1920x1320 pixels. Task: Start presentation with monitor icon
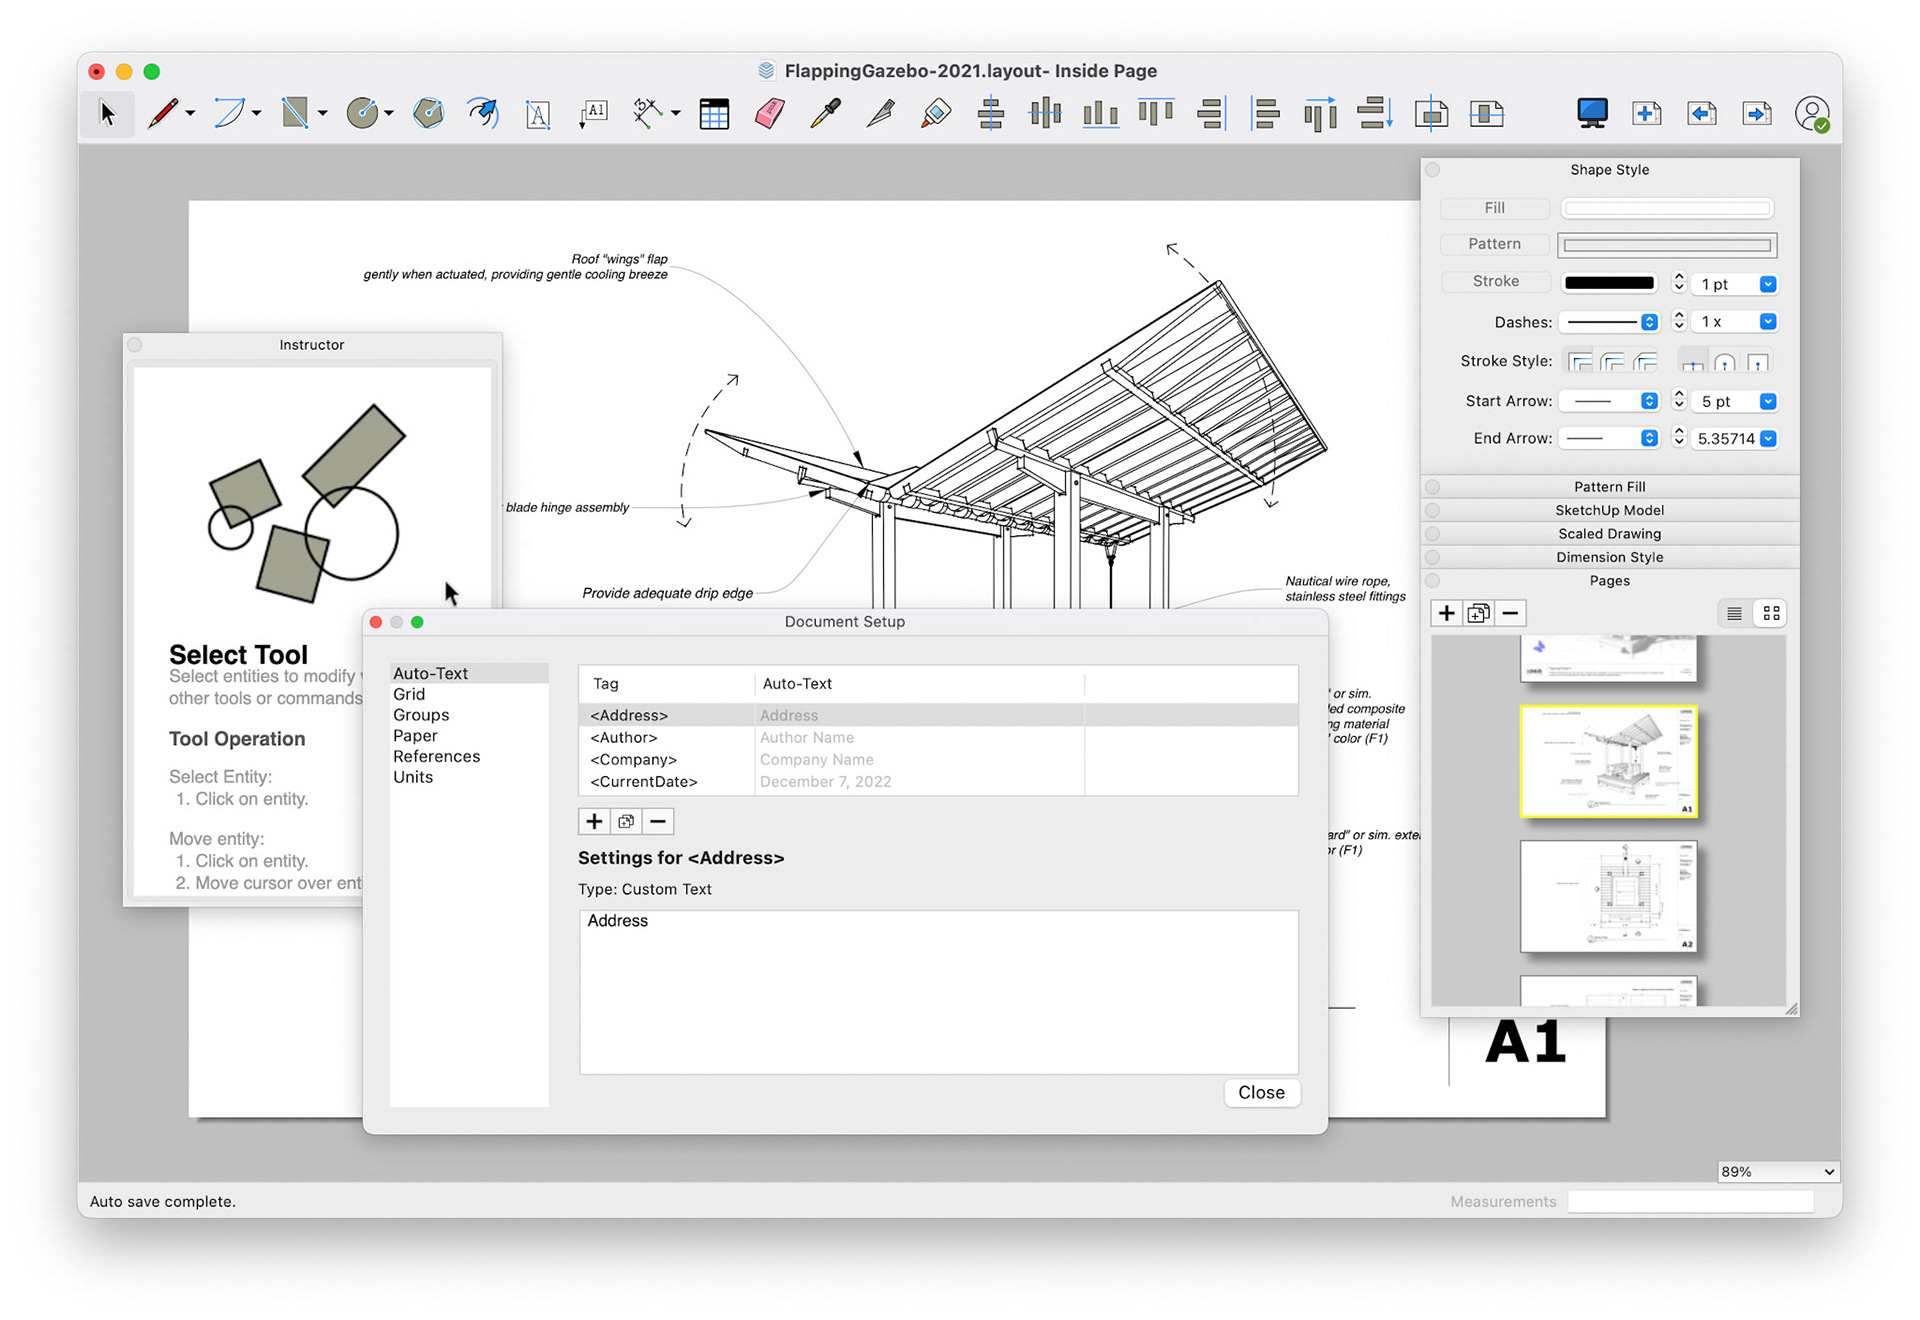[1591, 113]
